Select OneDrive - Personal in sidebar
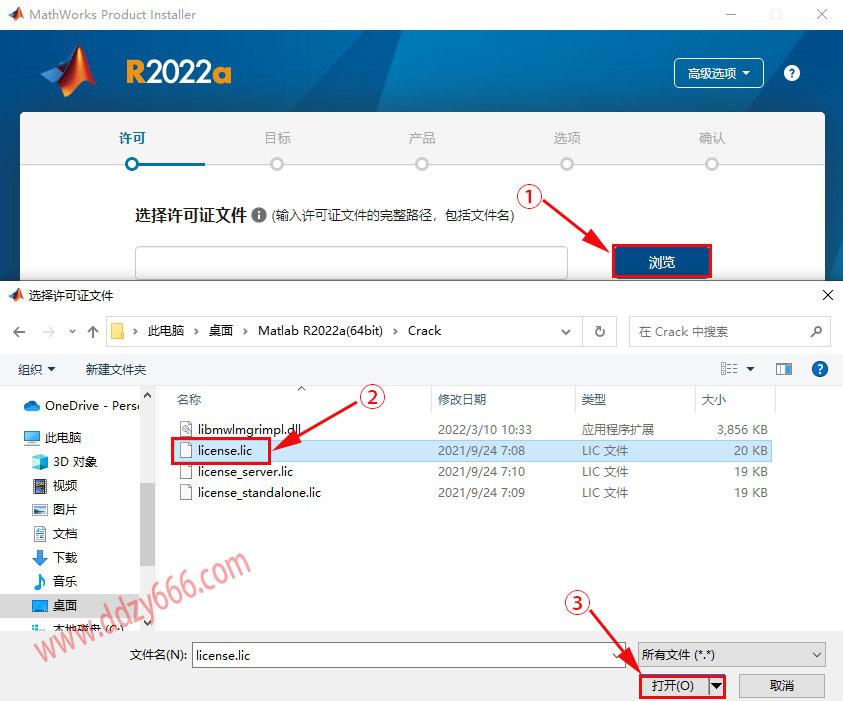This screenshot has width=843, height=701. [x=81, y=406]
